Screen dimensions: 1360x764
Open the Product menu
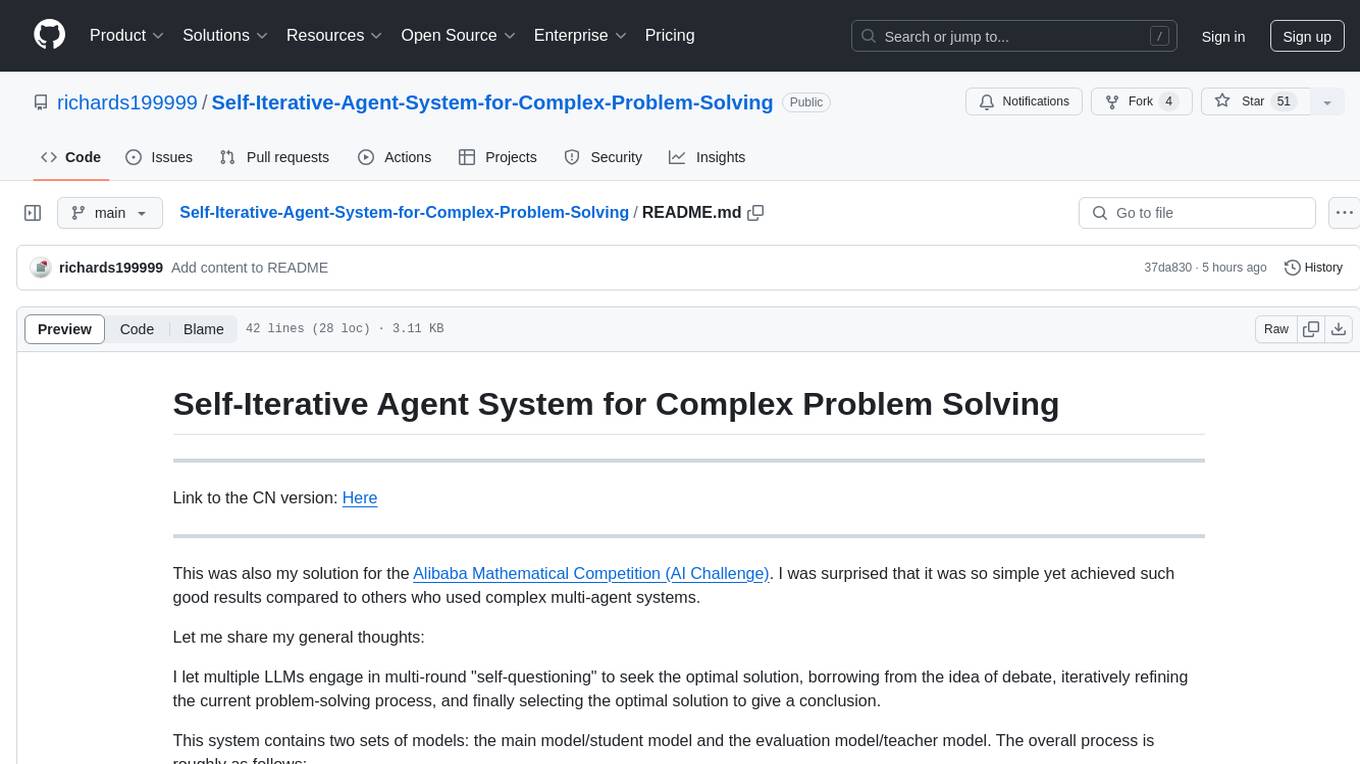tap(127, 35)
